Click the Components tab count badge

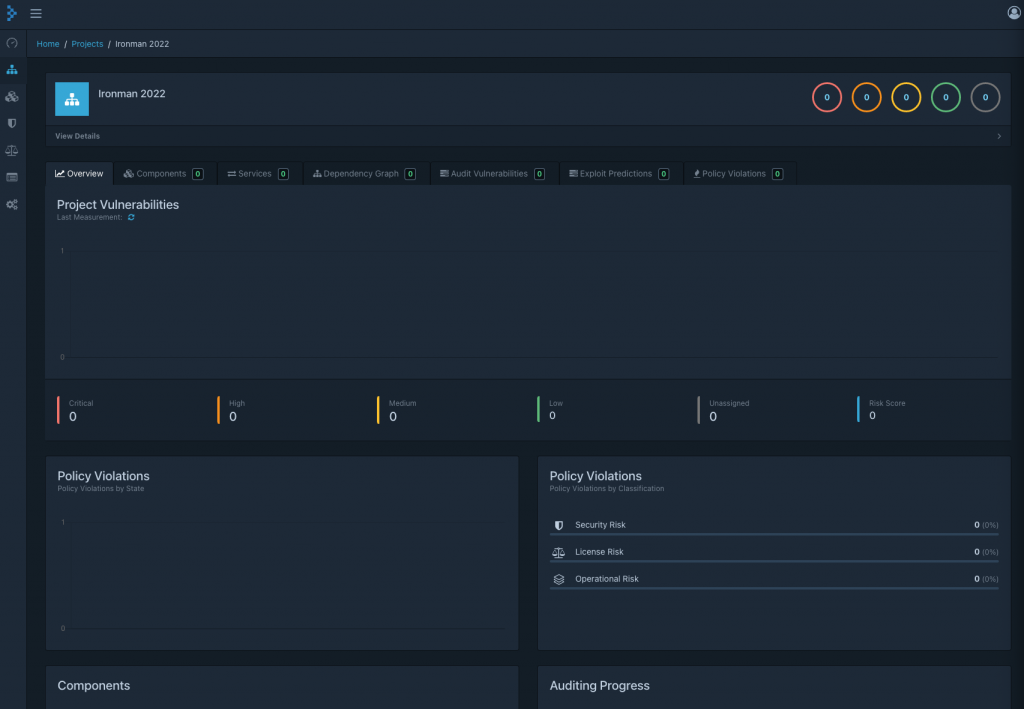tap(198, 174)
